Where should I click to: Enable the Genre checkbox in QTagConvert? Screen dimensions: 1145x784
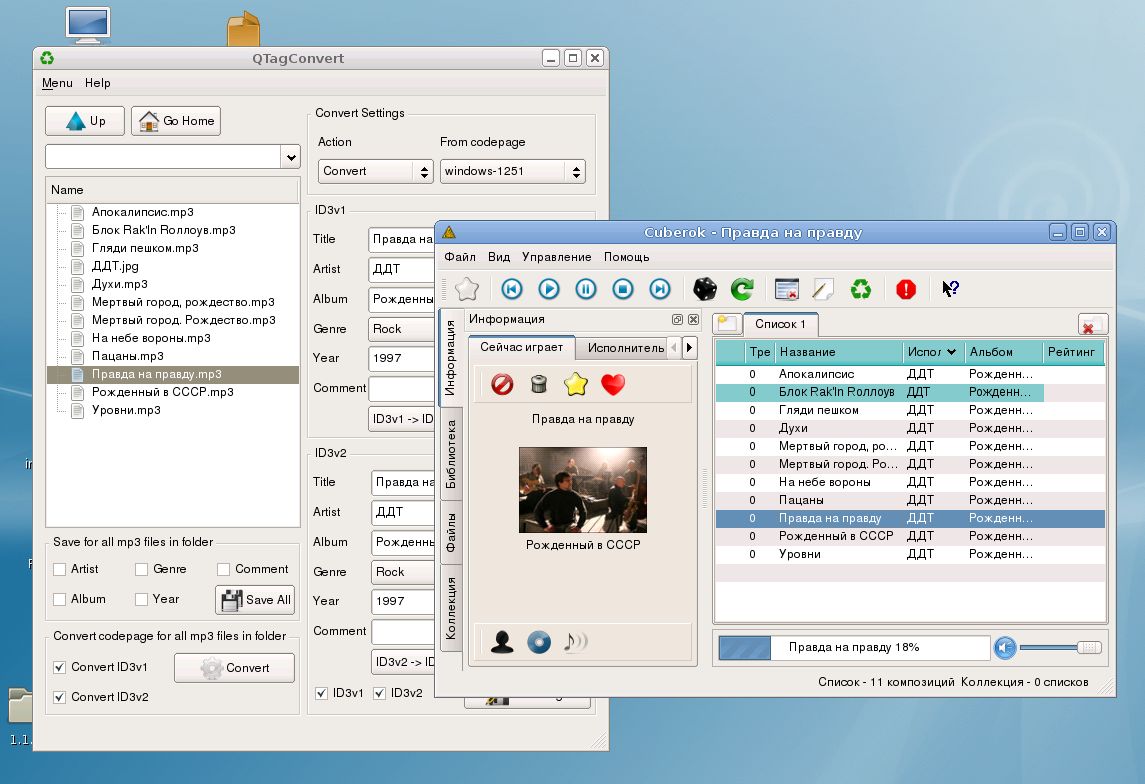[142, 569]
